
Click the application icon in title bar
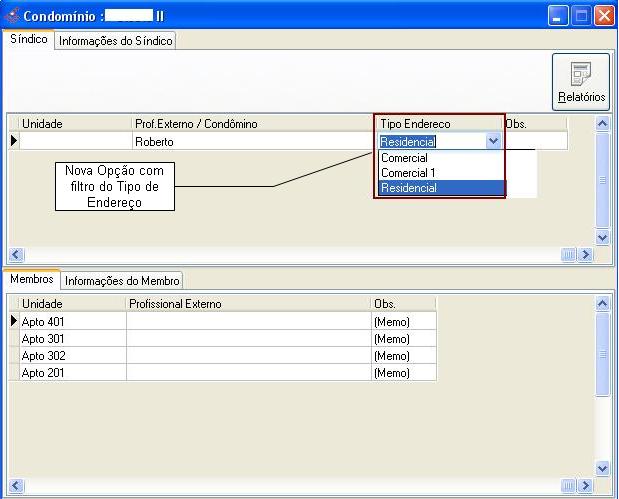pyautogui.click(x=12, y=16)
